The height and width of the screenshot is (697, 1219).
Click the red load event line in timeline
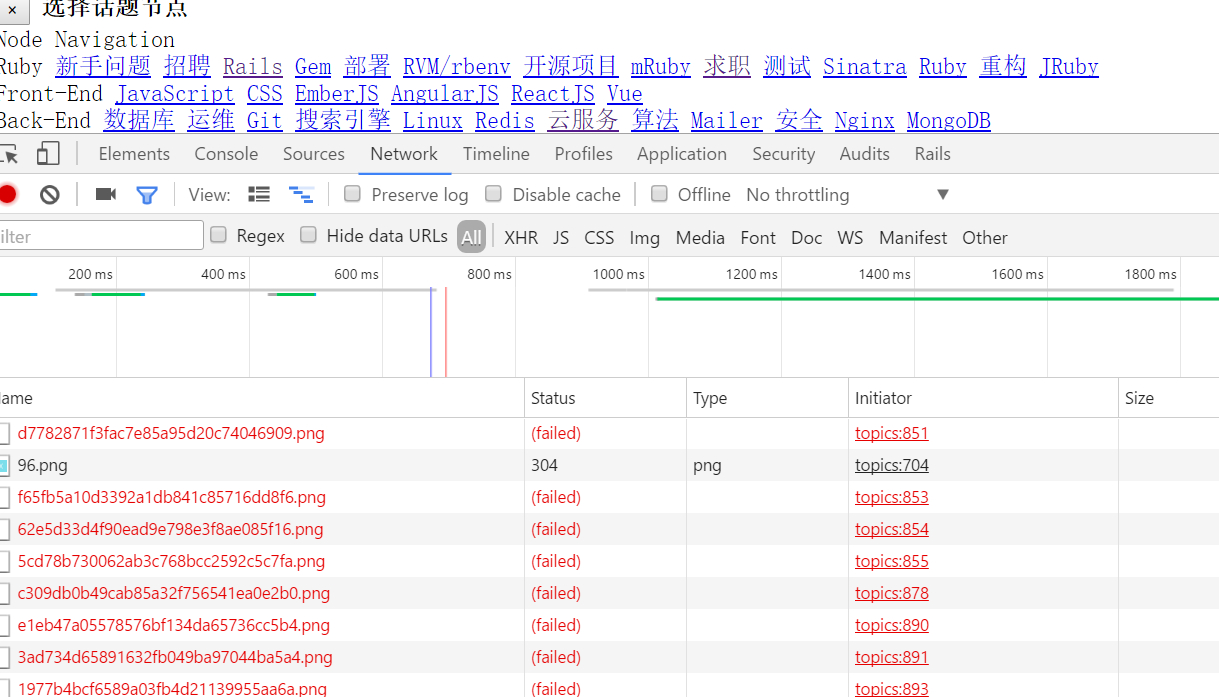445,332
